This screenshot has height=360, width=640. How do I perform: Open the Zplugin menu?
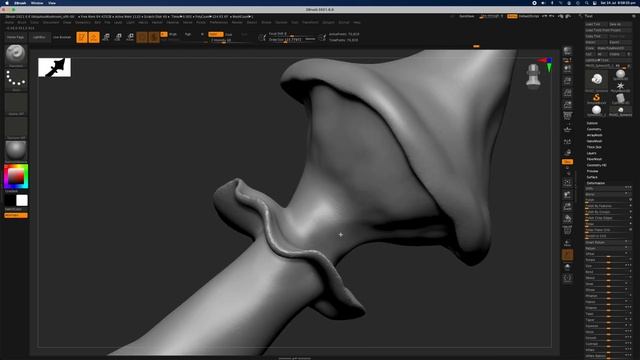click(x=329, y=22)
